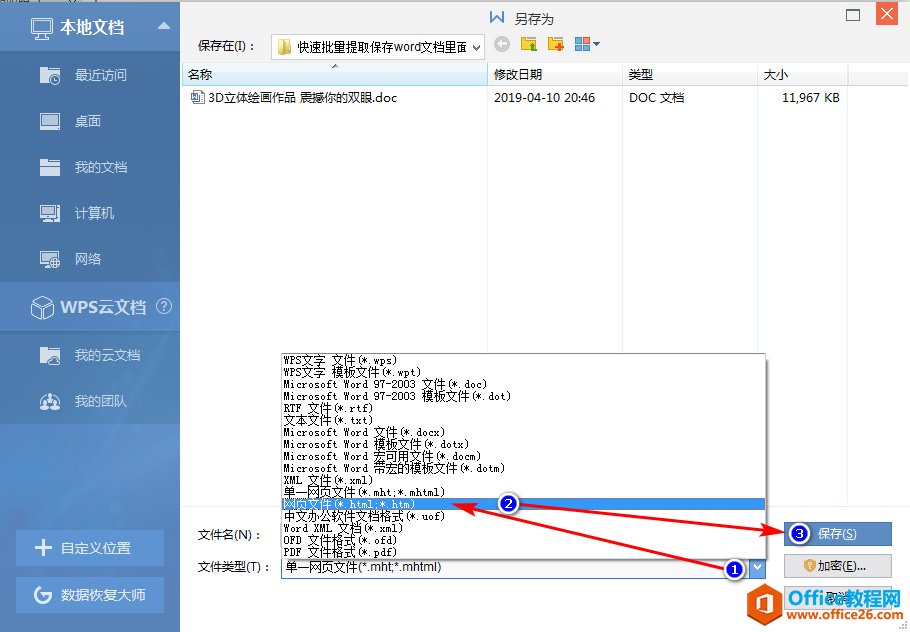Choose WPS文字 模板文件(*.wpt) format
The height and width of the screenshot is (632, 910).
tap(523, 372)
